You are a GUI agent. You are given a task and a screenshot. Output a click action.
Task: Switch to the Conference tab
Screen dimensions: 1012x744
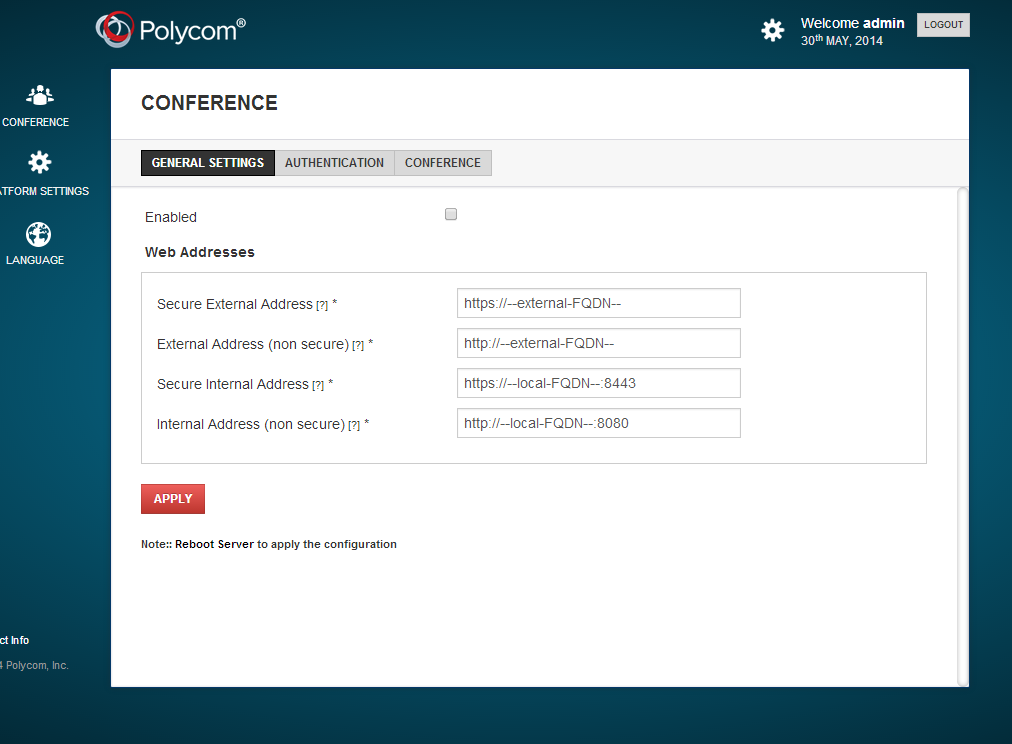point(443,163)
